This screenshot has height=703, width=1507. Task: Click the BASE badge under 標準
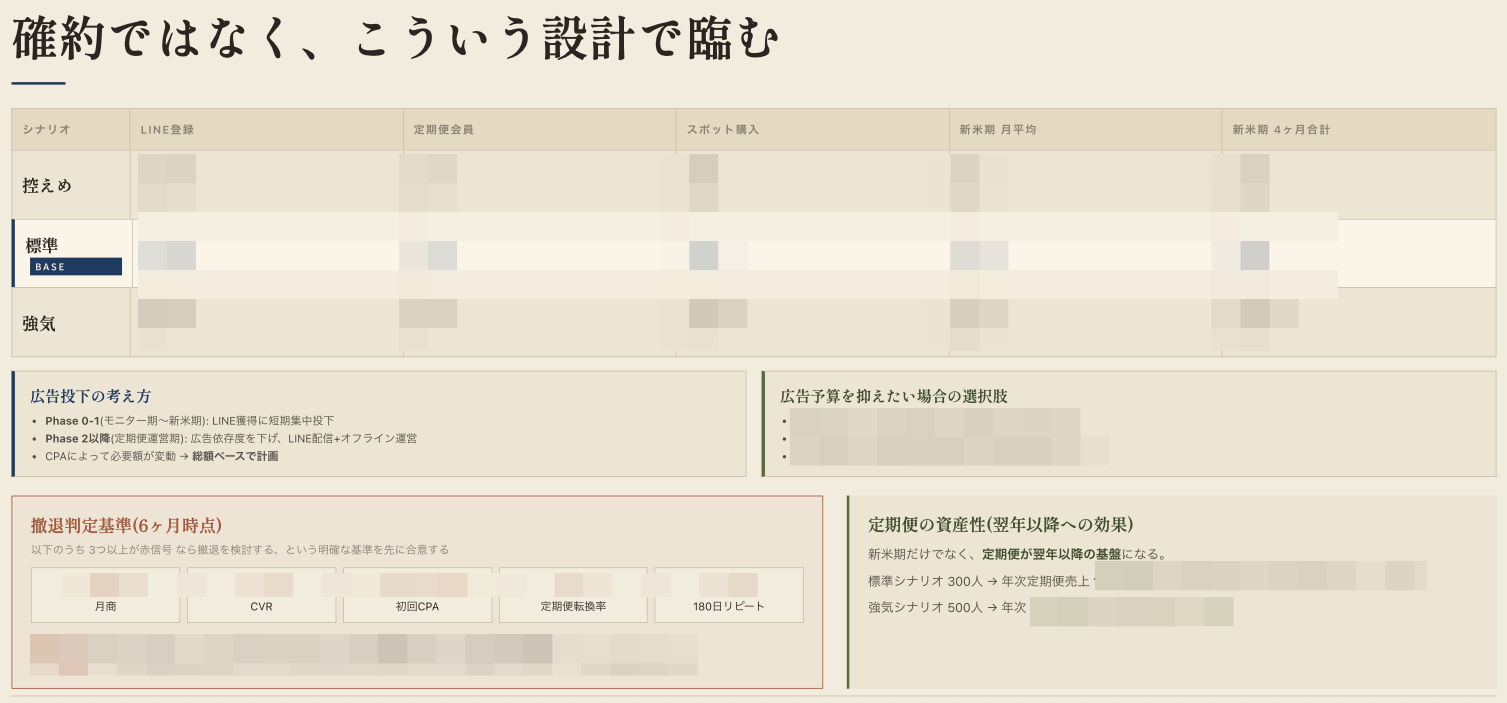click(76, 267)
